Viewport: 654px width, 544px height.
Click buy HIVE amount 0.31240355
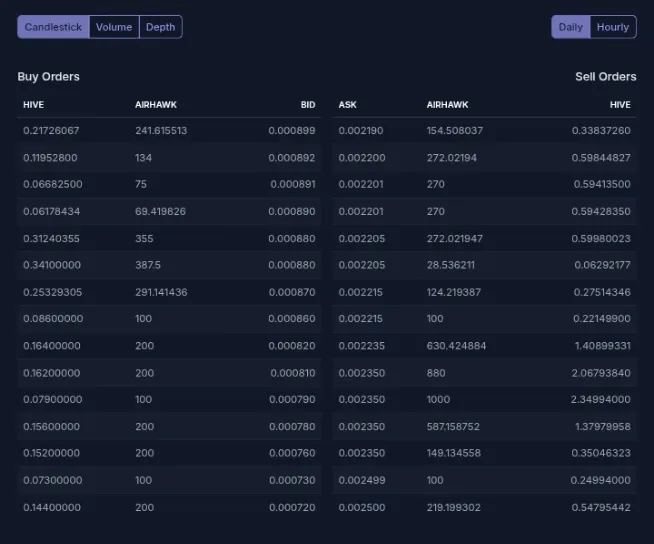pyautogui.click(x=51, y=239)
